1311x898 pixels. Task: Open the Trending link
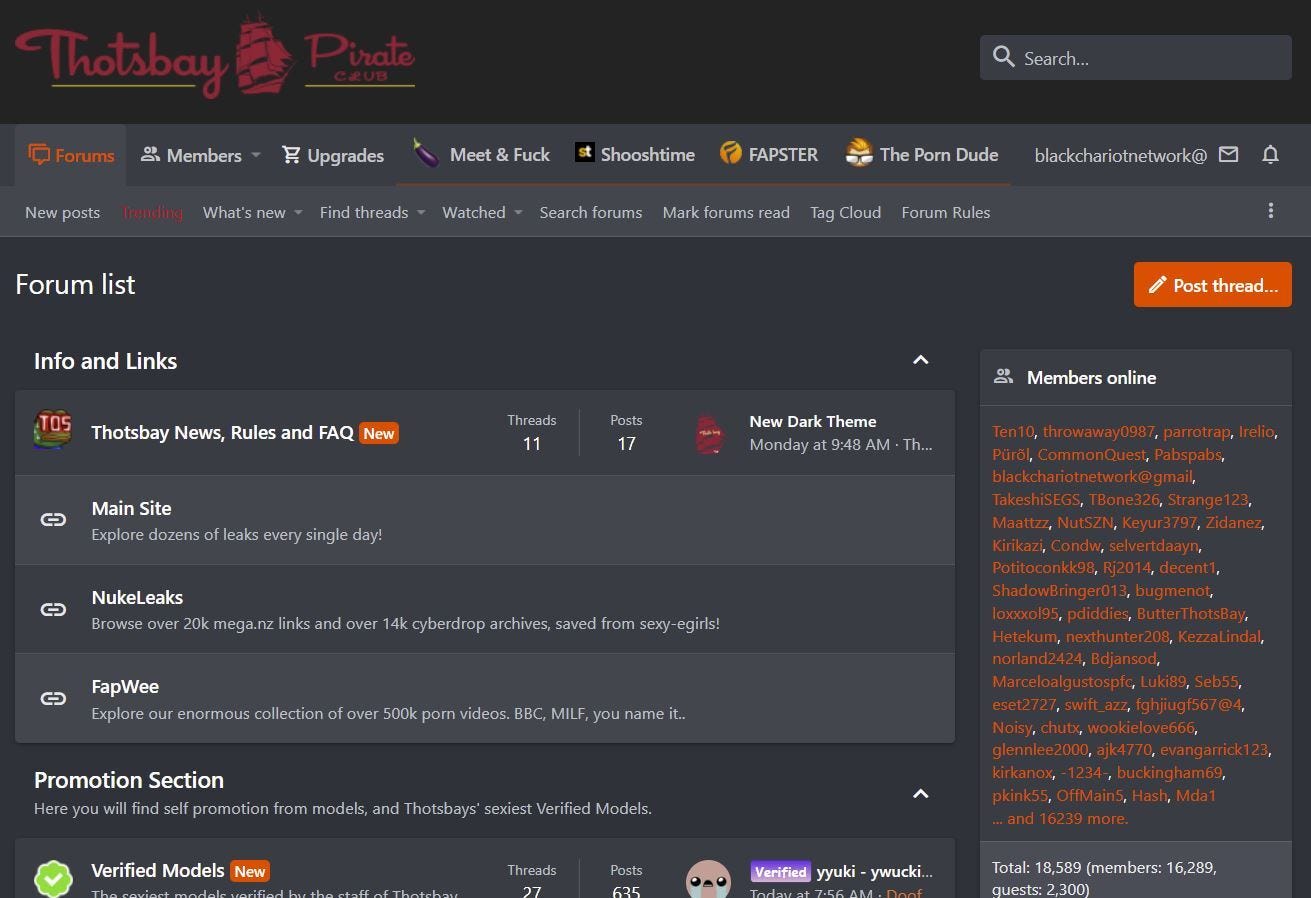tap(152, 212)
